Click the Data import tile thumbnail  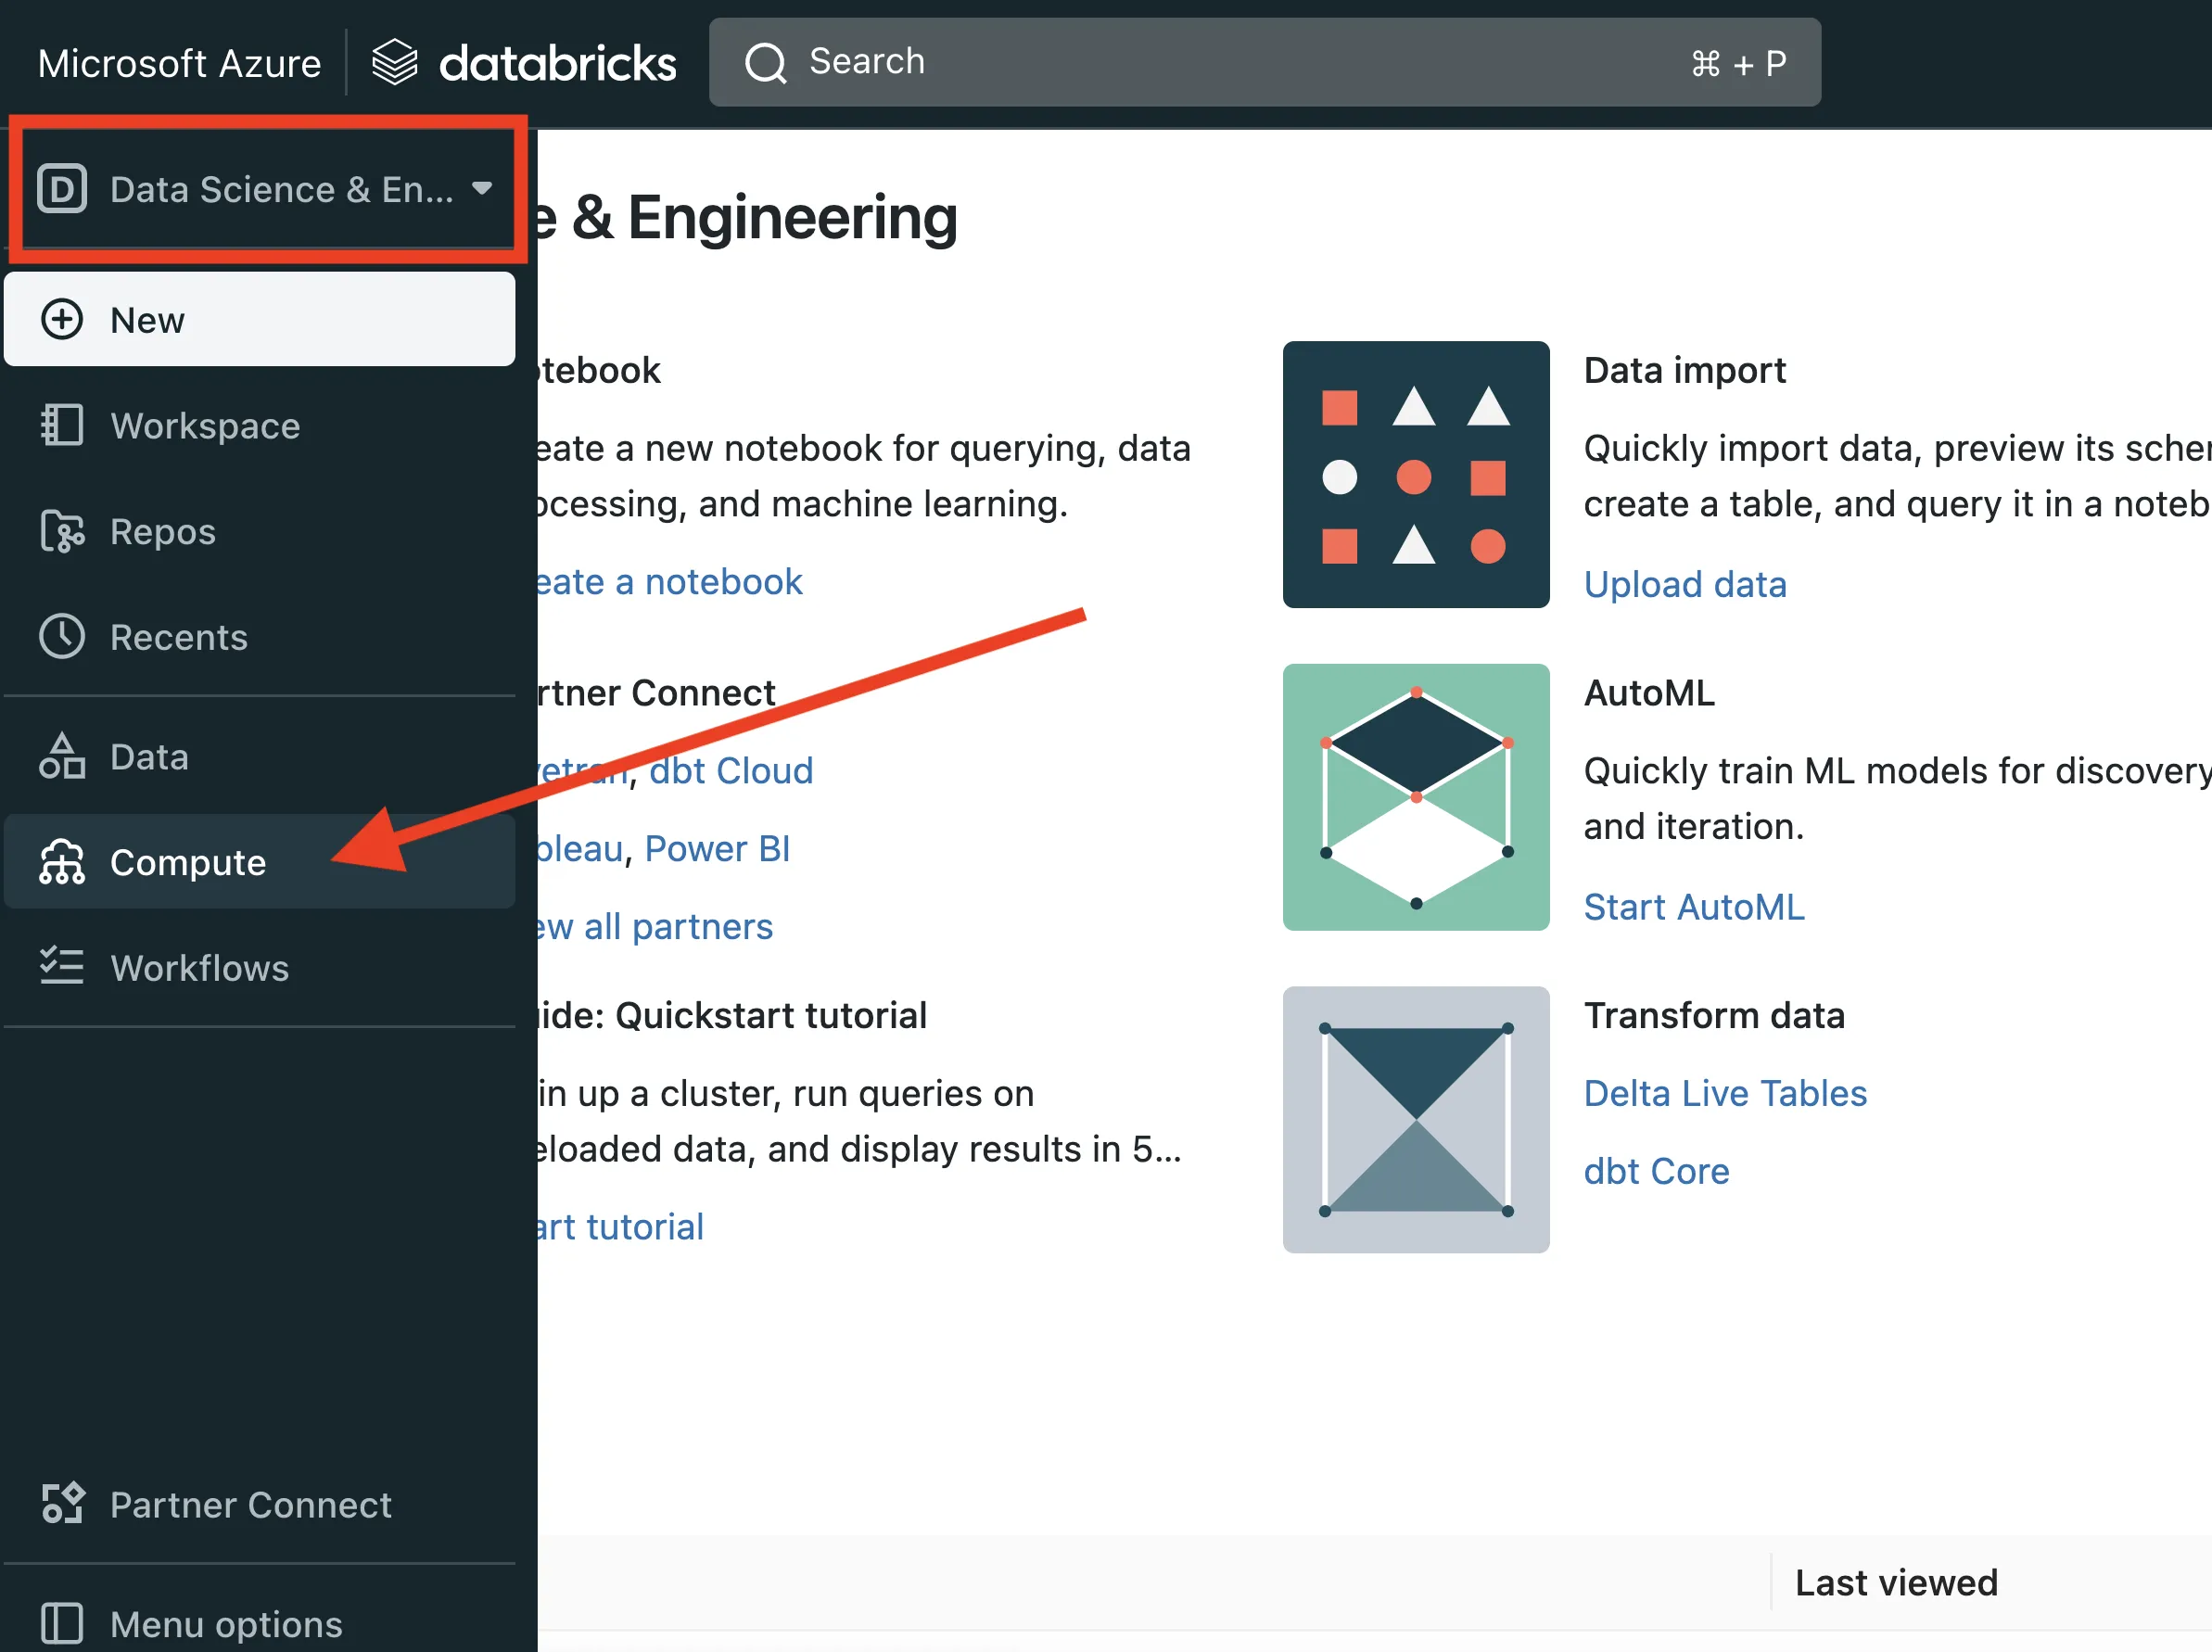coord(1416,474)
